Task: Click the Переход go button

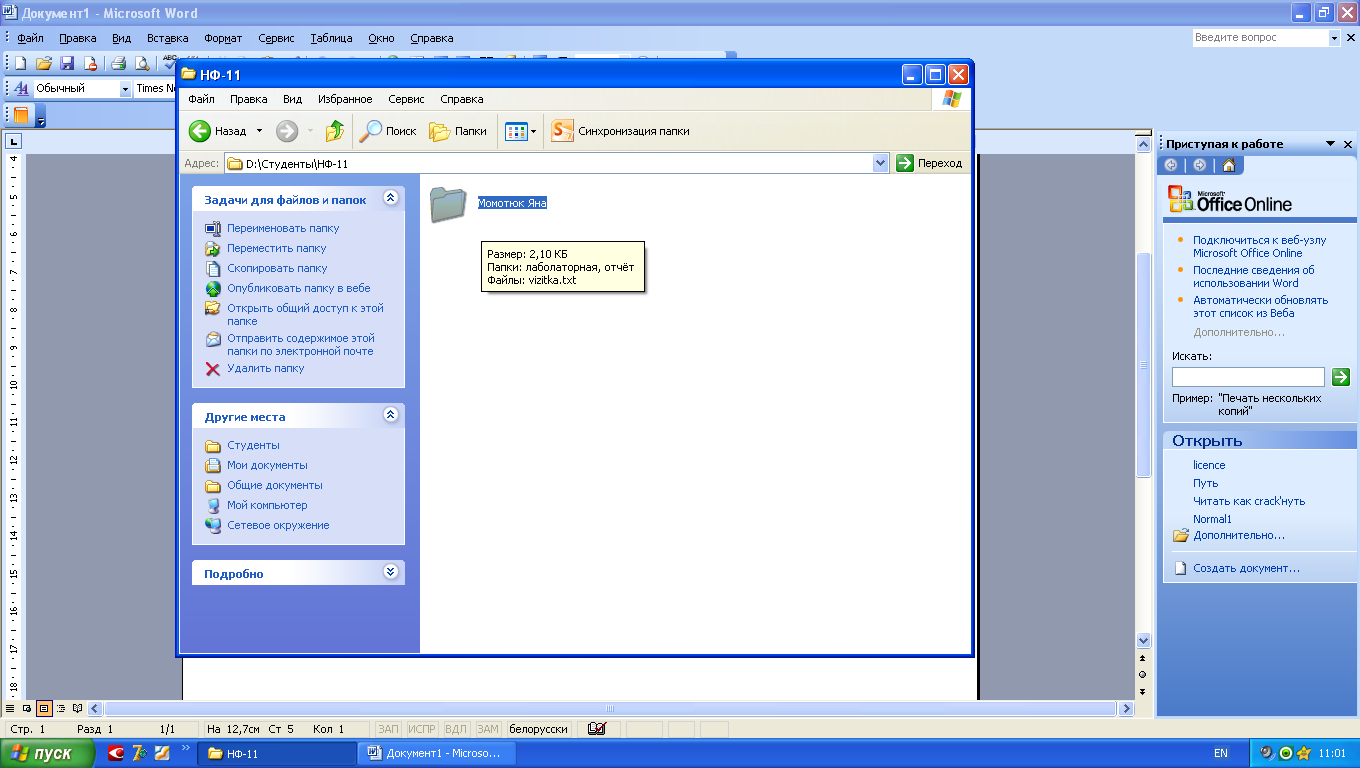Action: point(930,163)
